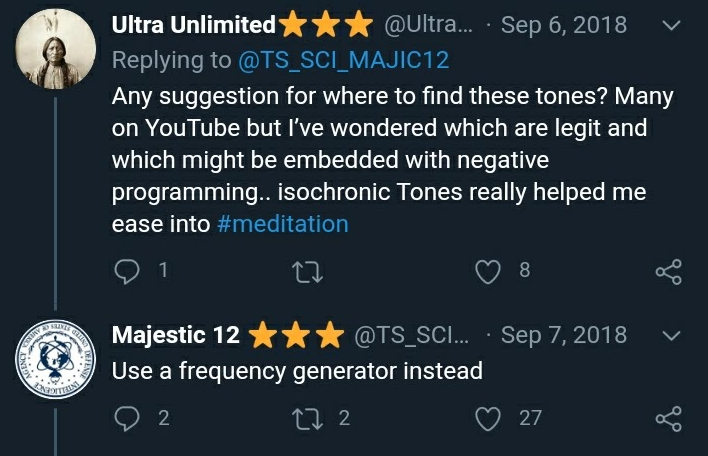Like Ultra Unlimited's tweet
Image resolution: width=708 pixels, height=456 pixels.
[487, 270]
